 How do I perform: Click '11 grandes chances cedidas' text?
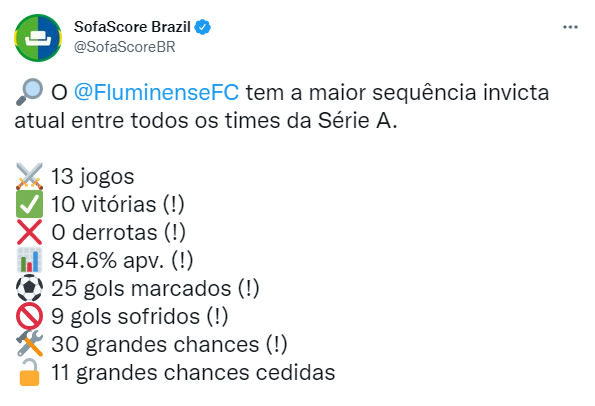193,373
